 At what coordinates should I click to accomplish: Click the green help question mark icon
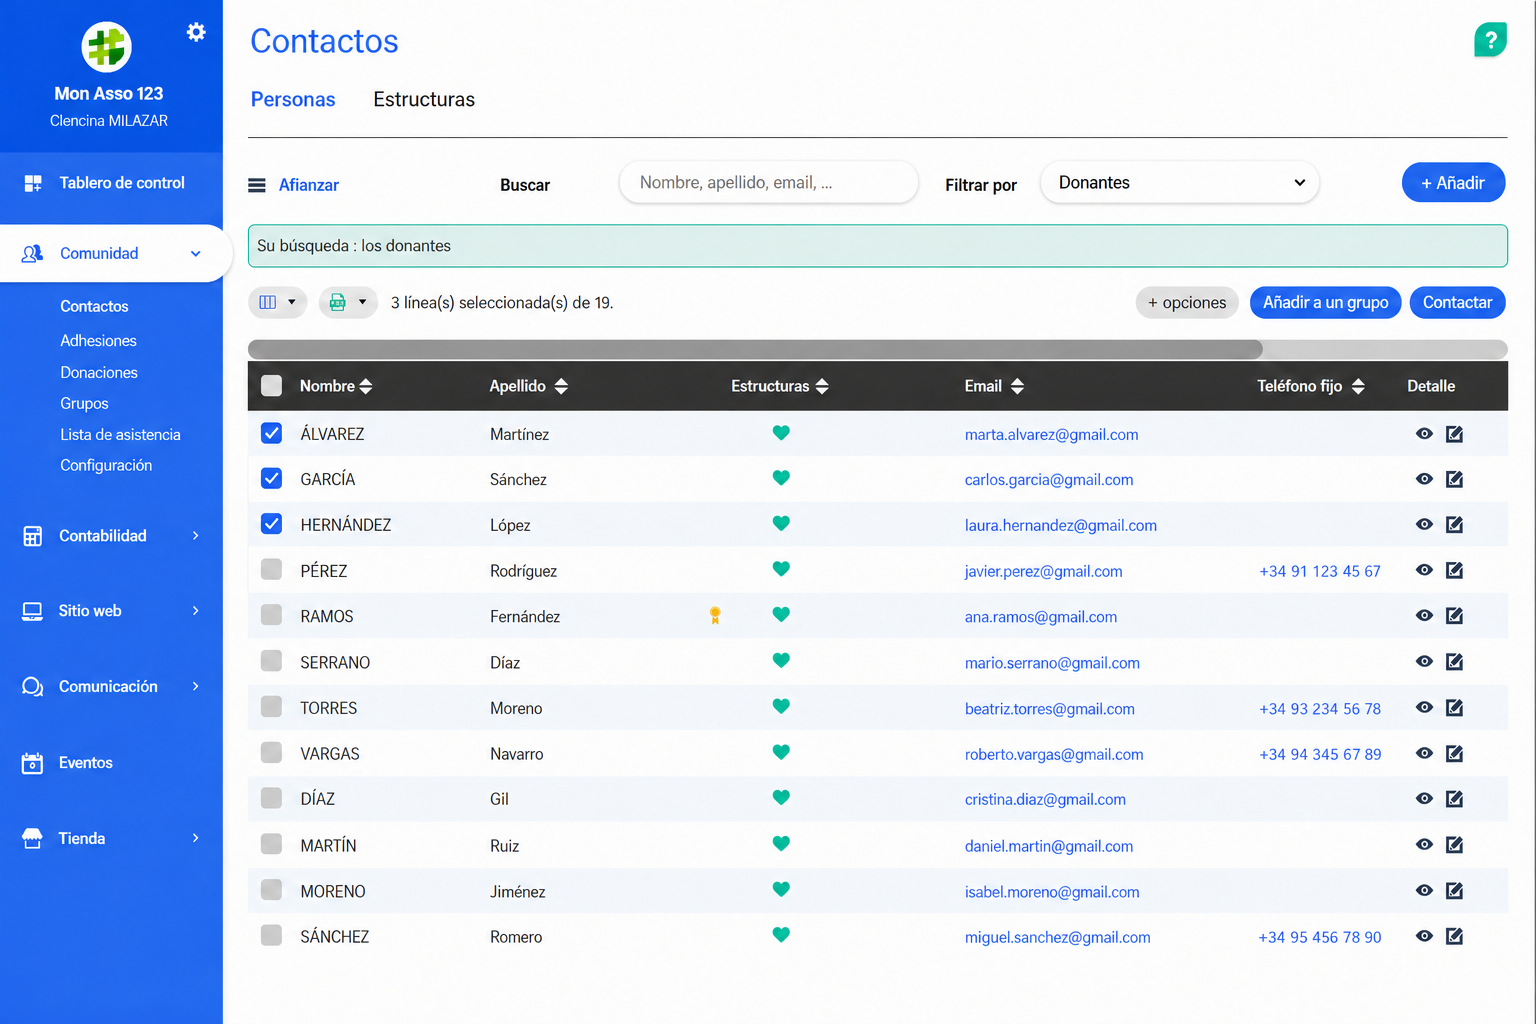coord(1490,40)
